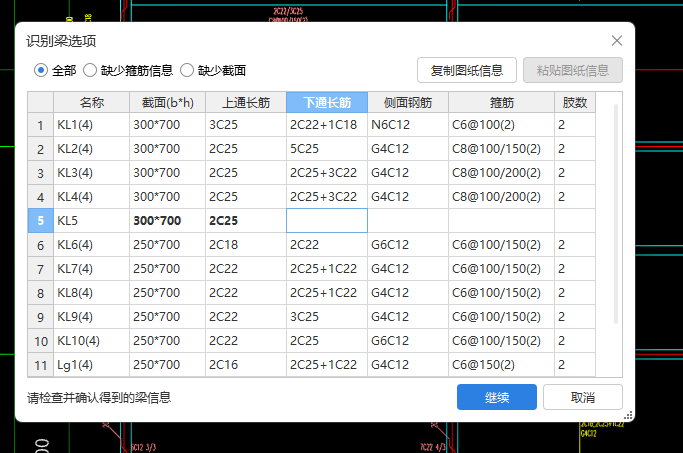This screenshot has width=683, height=453.
Task: Click the C6@100(2) stirrup cell
Action: click(x=501, y=125)
